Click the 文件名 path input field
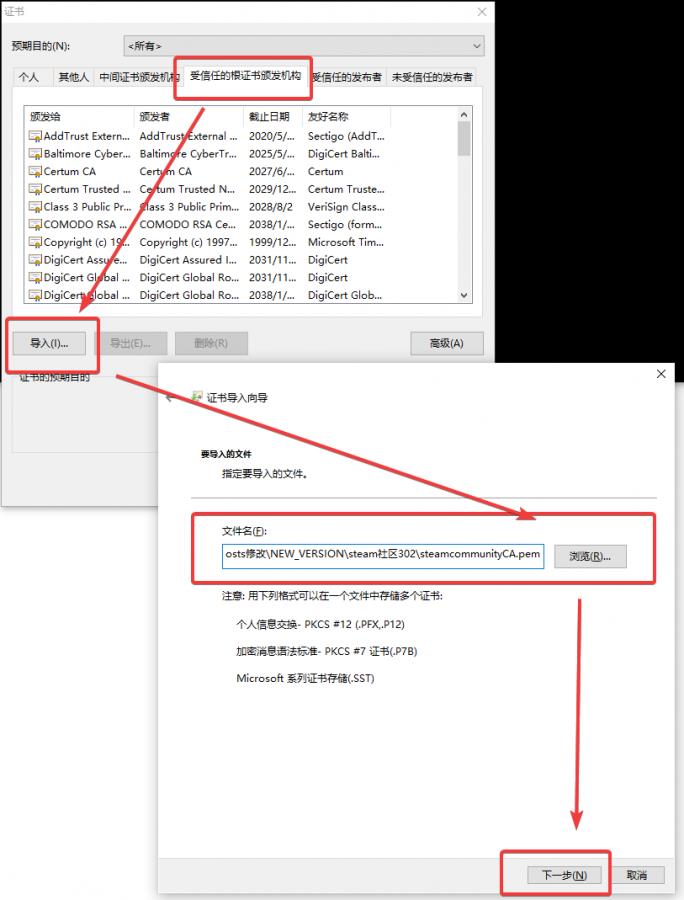 382,556
